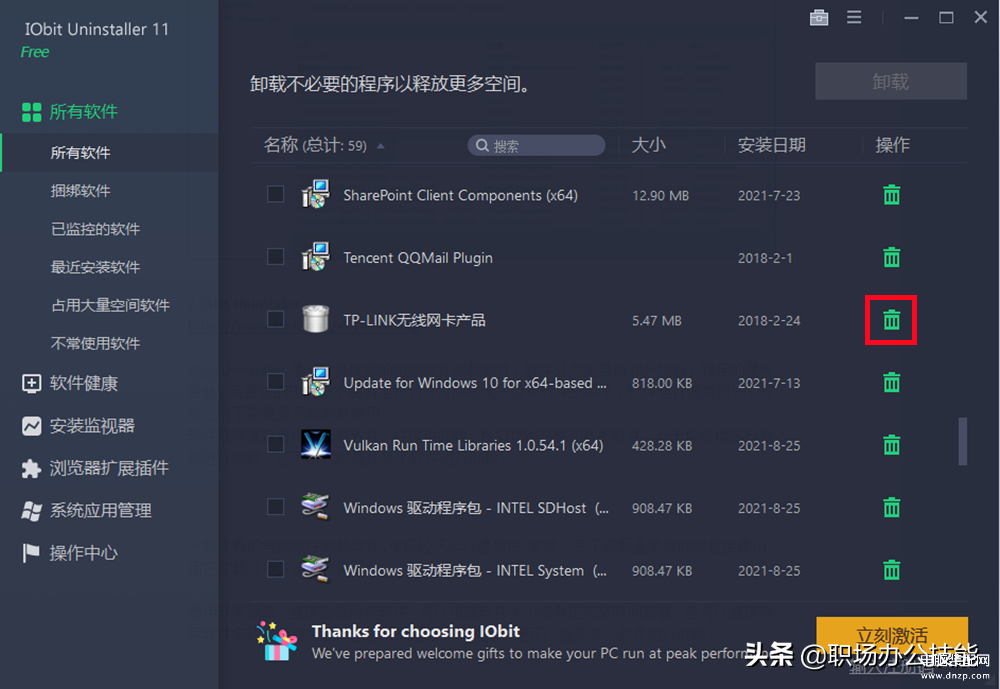Screen dimensions: 1000x689
Task: Open the toolbox icon in title bar
Action: 819,18
